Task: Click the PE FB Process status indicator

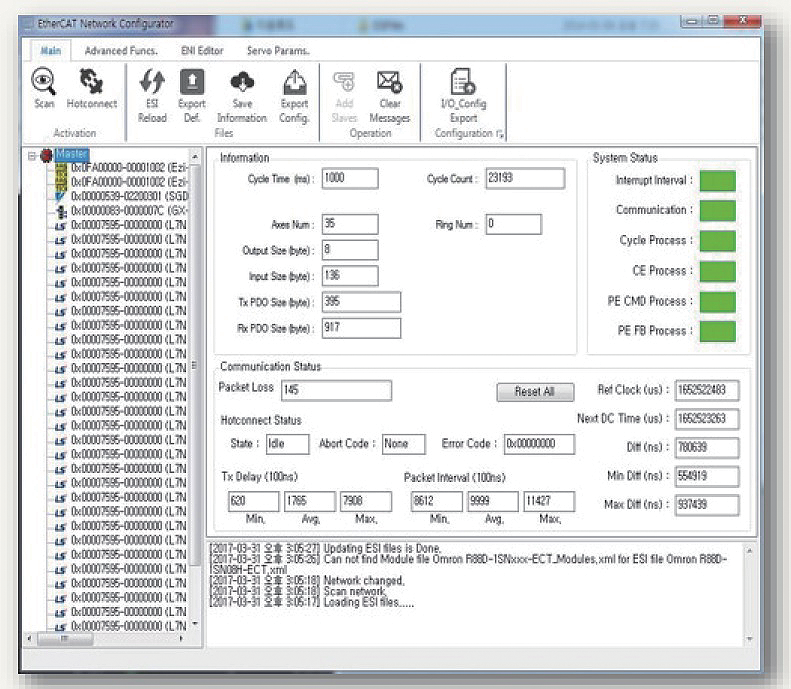Action: 717,331
